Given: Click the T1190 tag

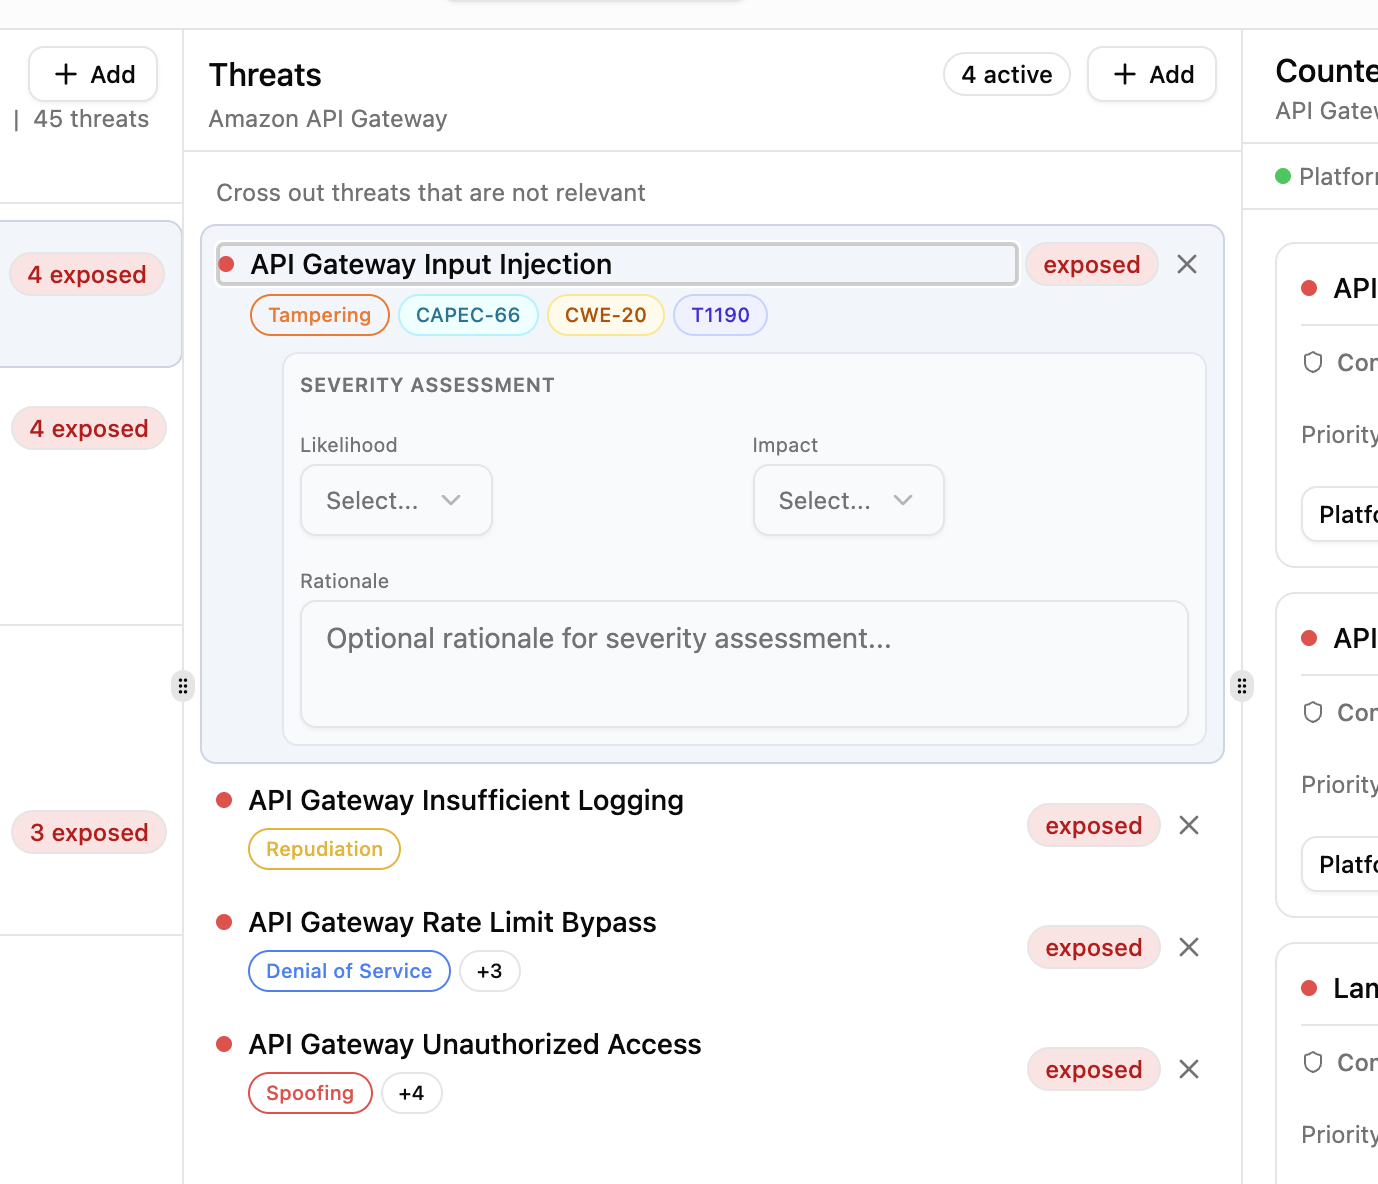Looking at the screenshot, I should (720, 315).
